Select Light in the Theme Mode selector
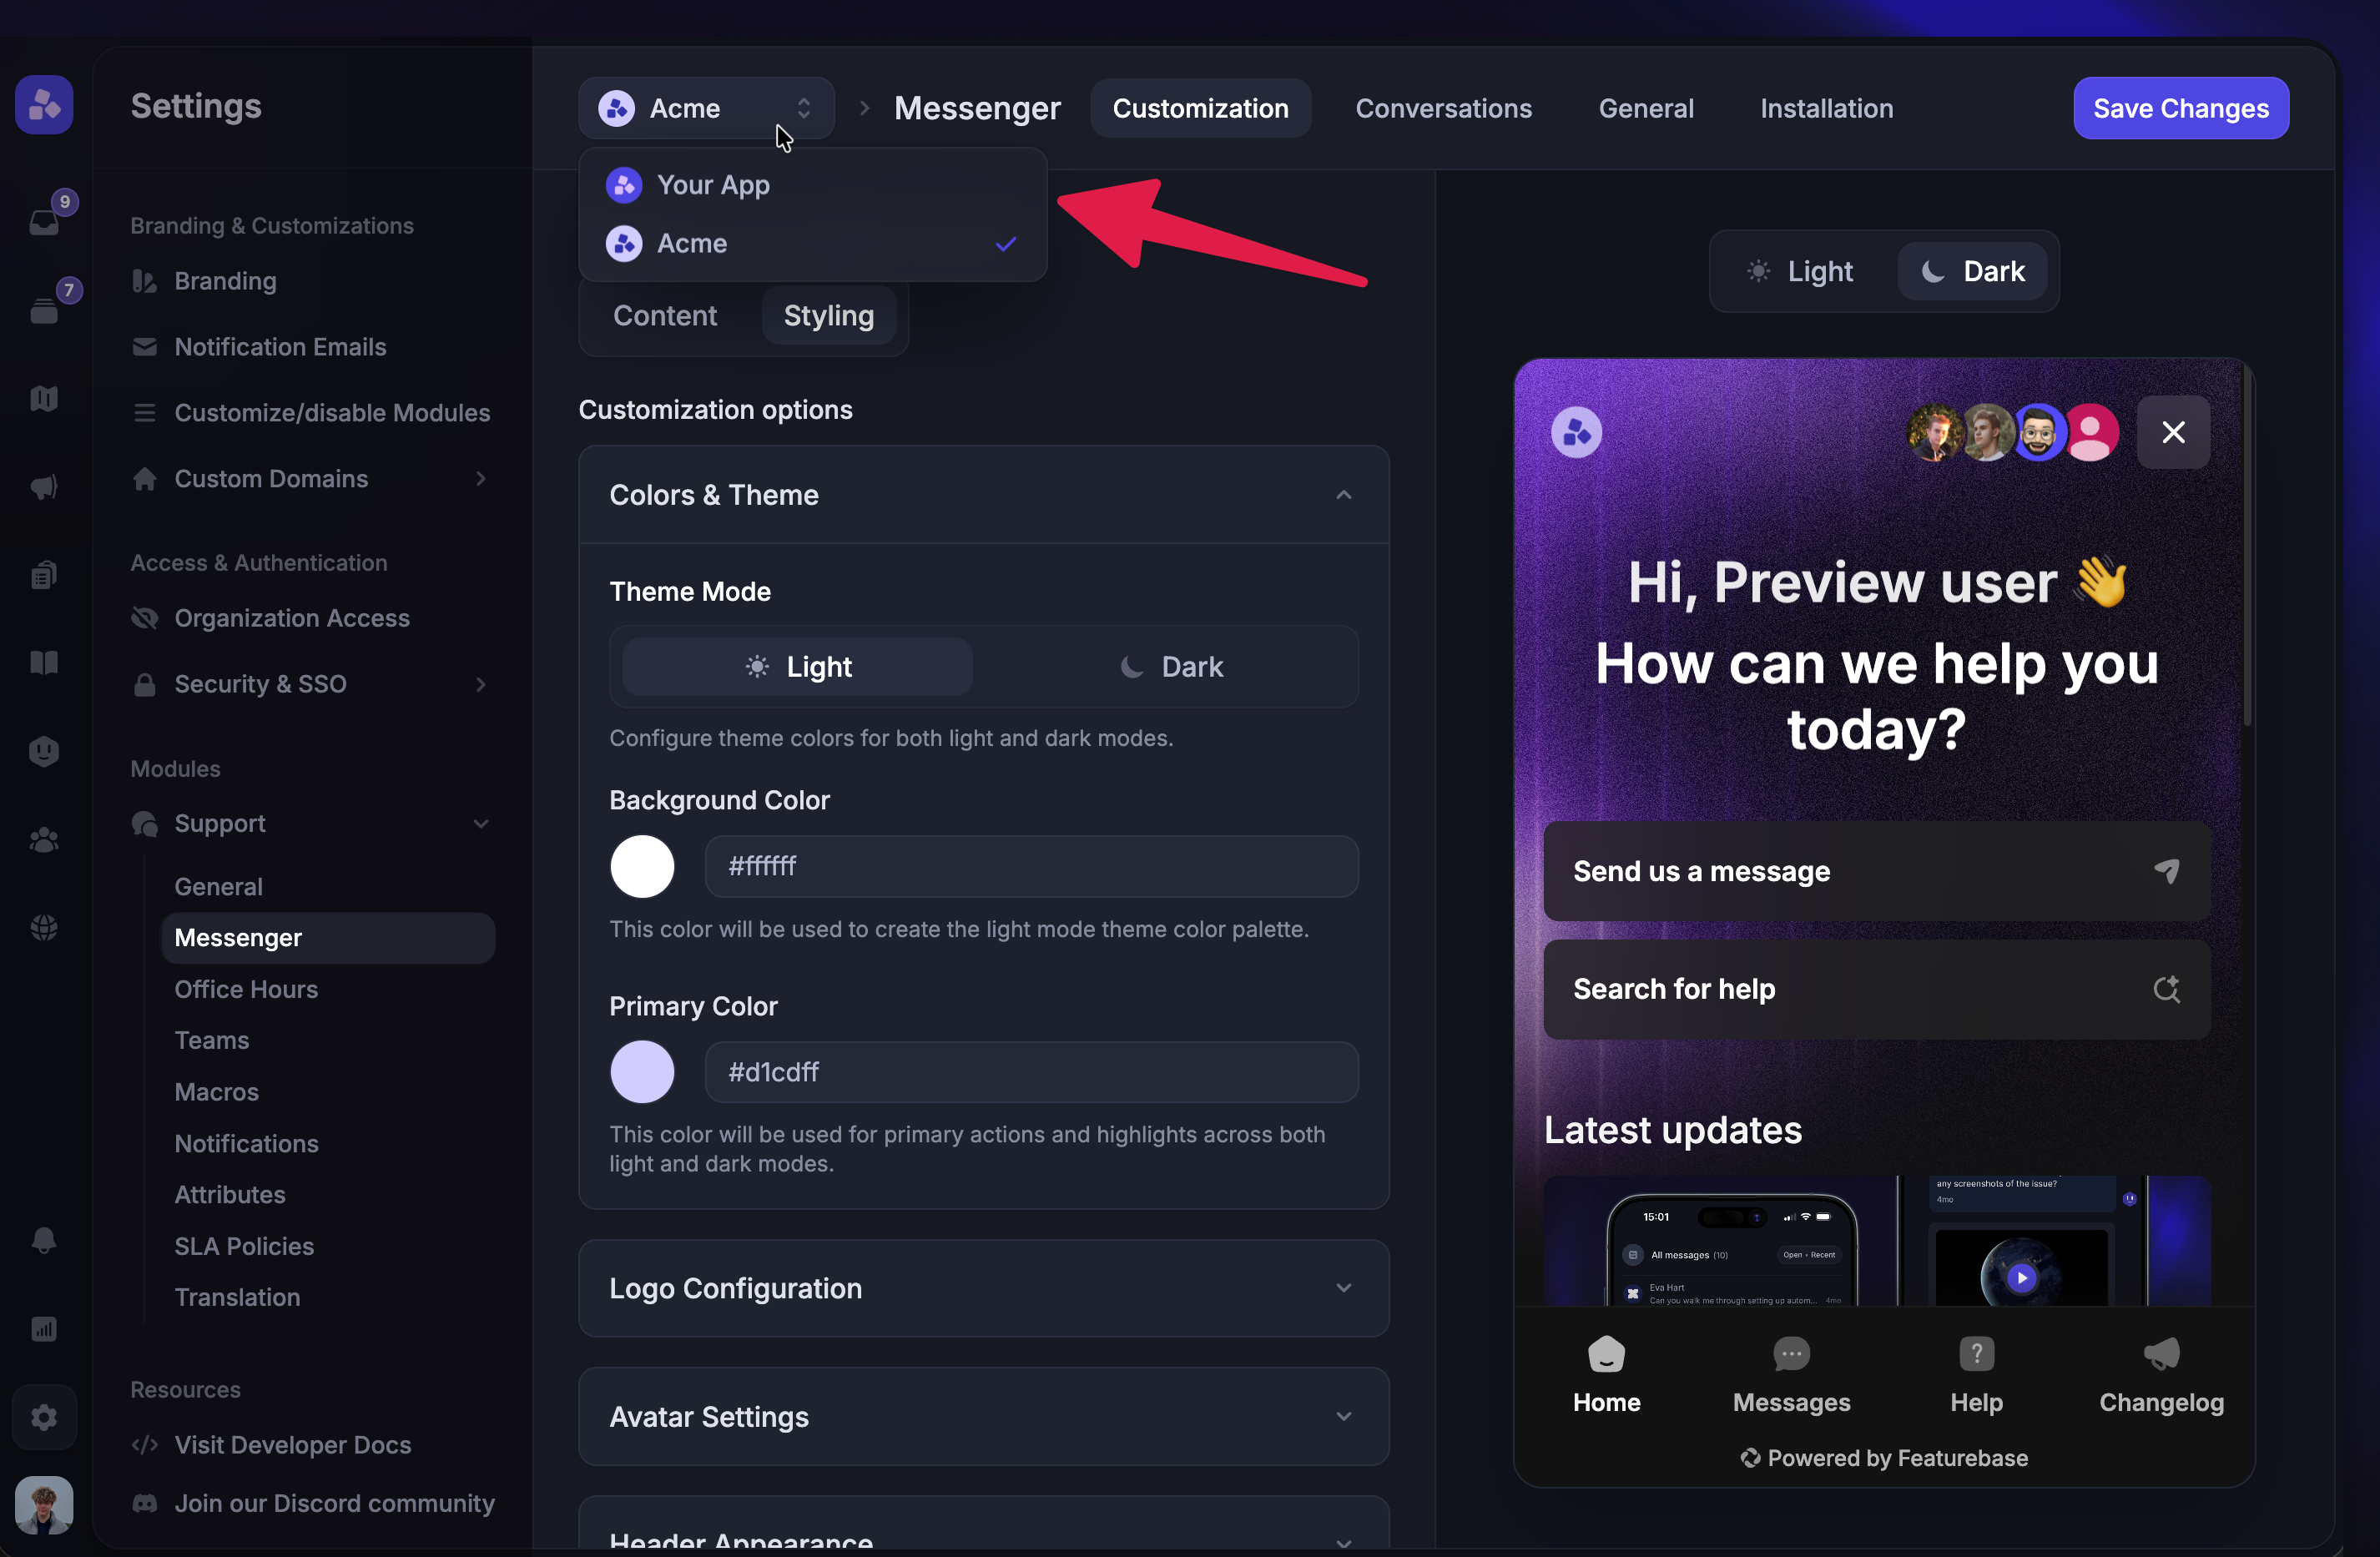The height and width of the screenshot is (1557, 2380). (796, 666)
